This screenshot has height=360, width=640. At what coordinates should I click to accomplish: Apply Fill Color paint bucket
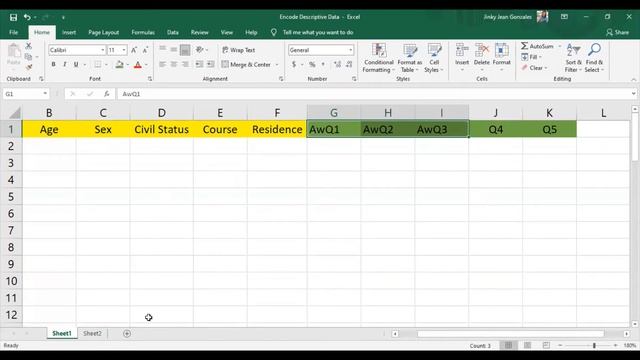[x=119, y=64]
